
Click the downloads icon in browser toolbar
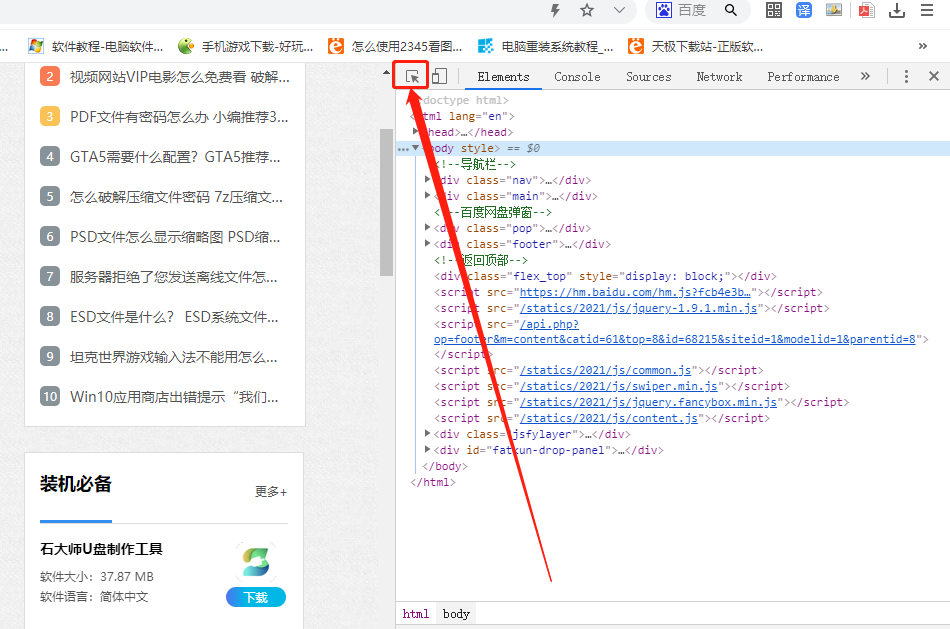[x=896, y=10]
